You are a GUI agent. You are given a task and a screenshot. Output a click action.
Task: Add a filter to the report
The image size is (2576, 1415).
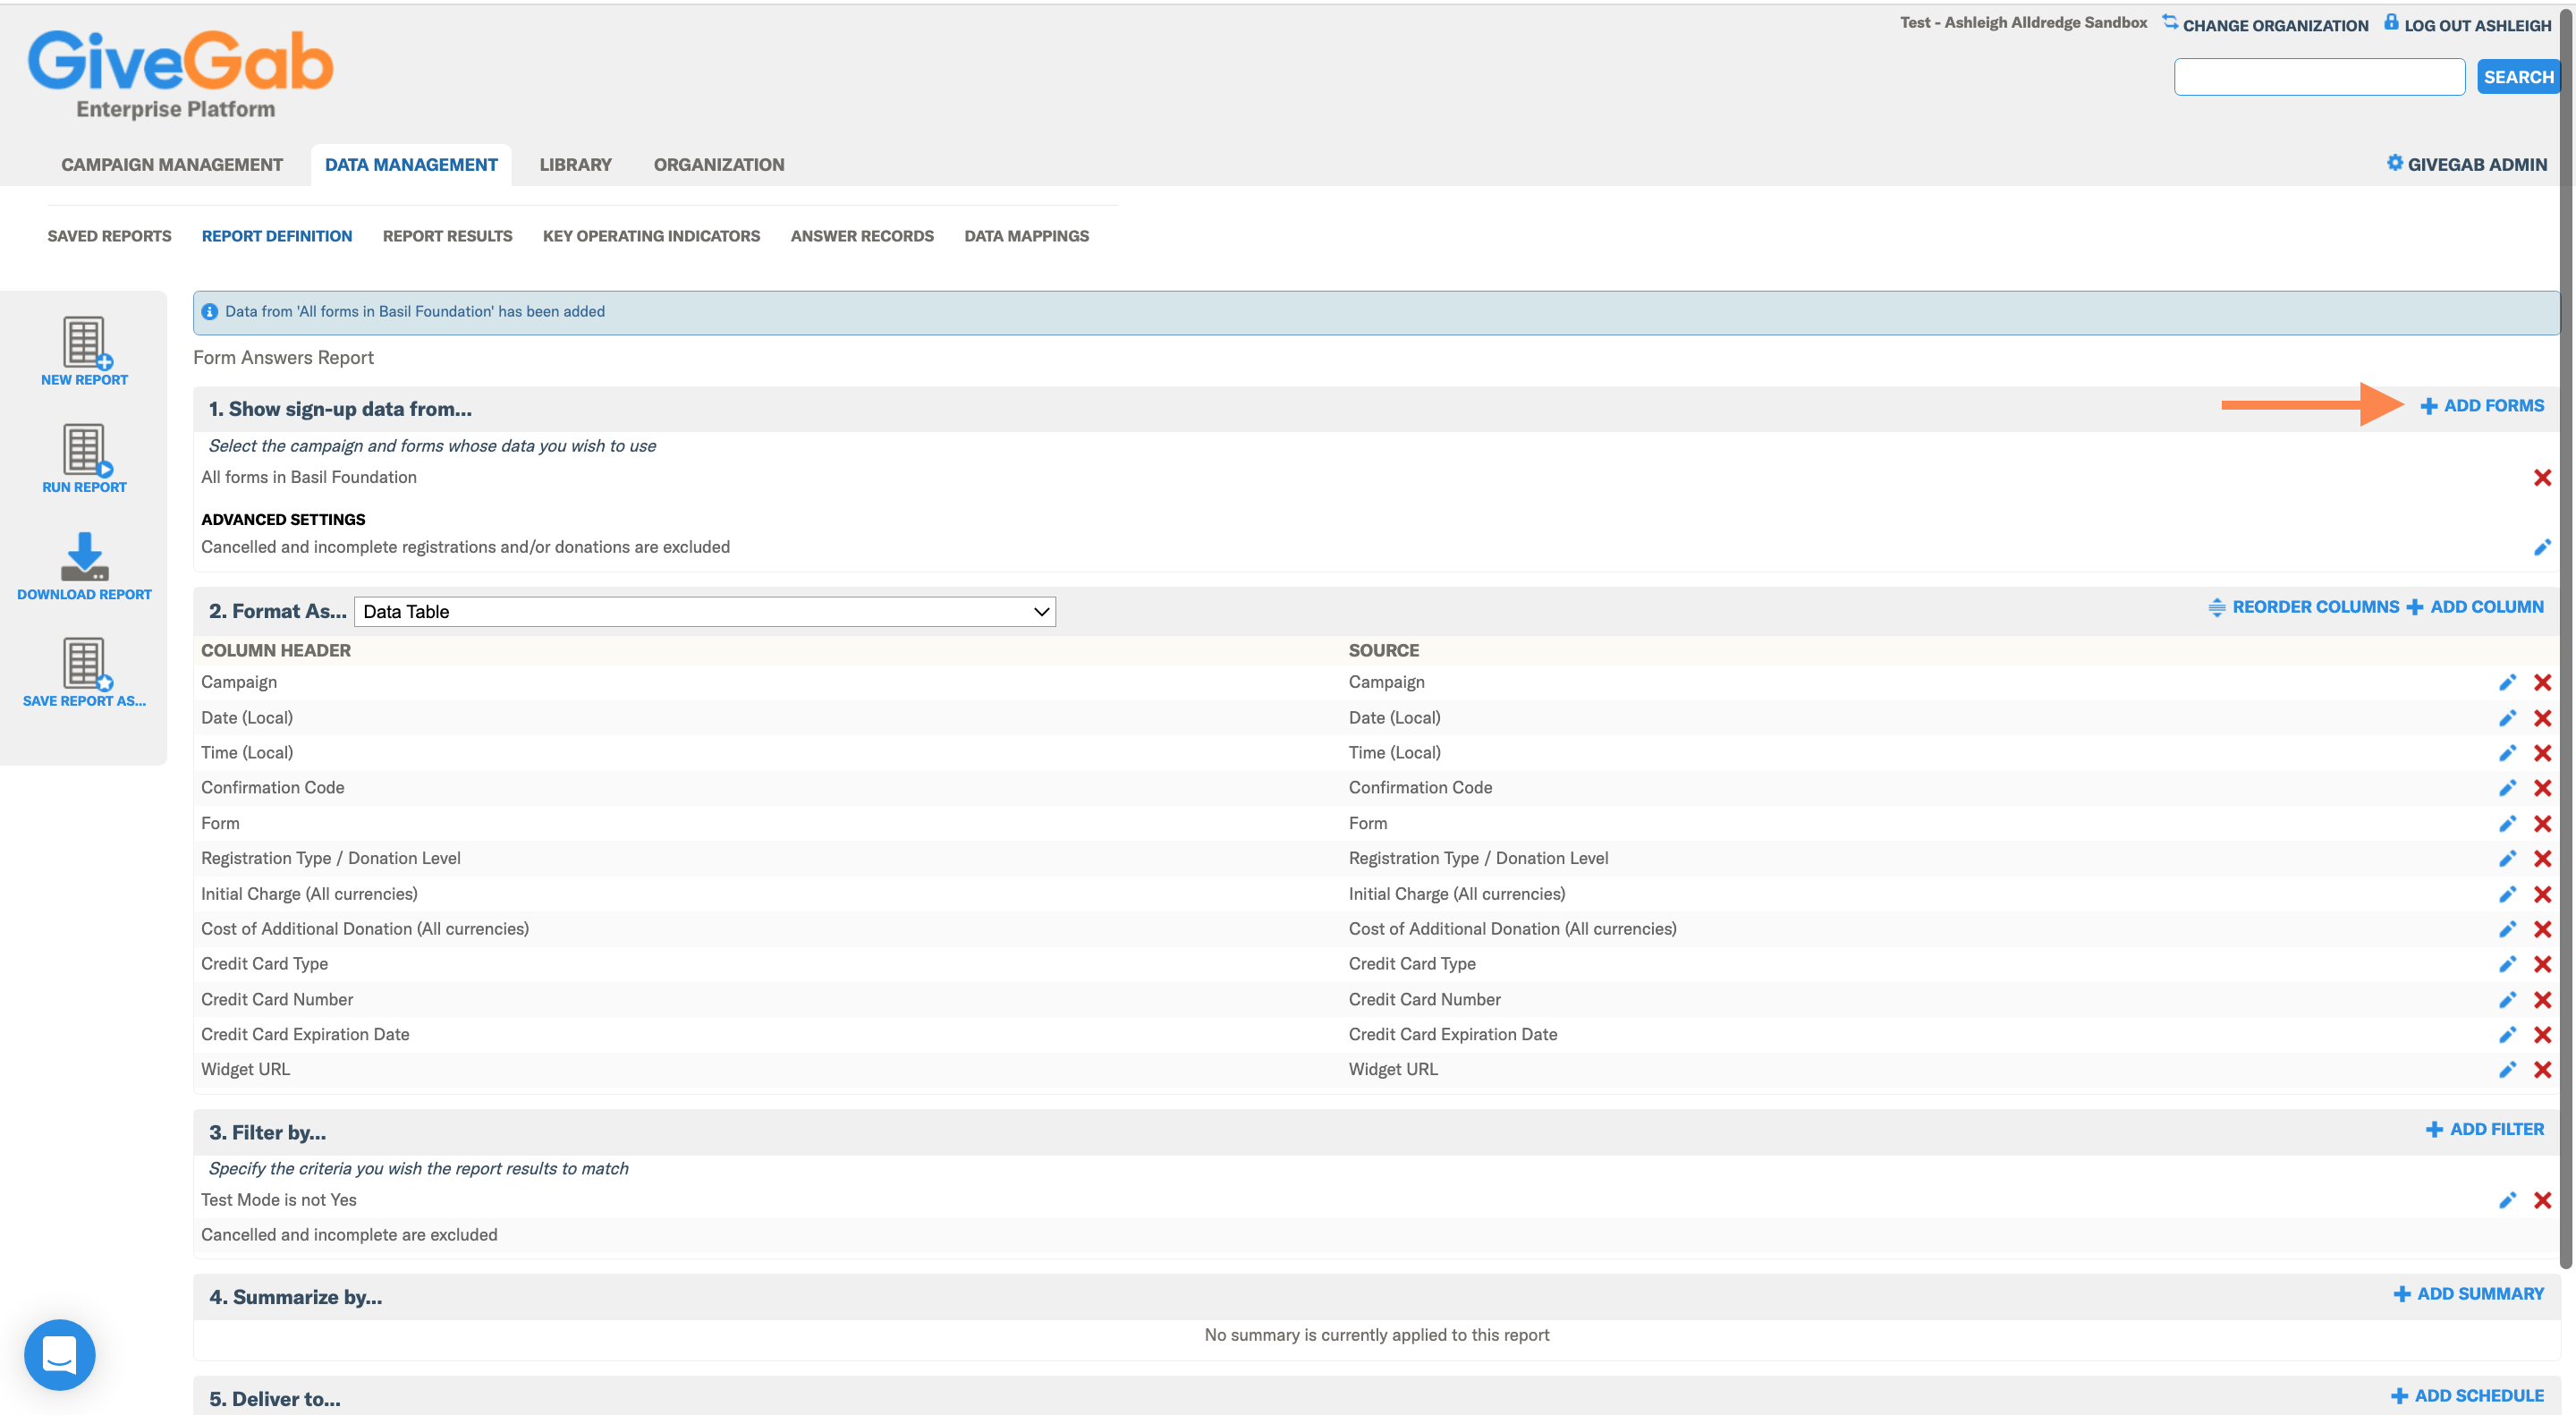pyautogui.click(x=2485, y=1129)
